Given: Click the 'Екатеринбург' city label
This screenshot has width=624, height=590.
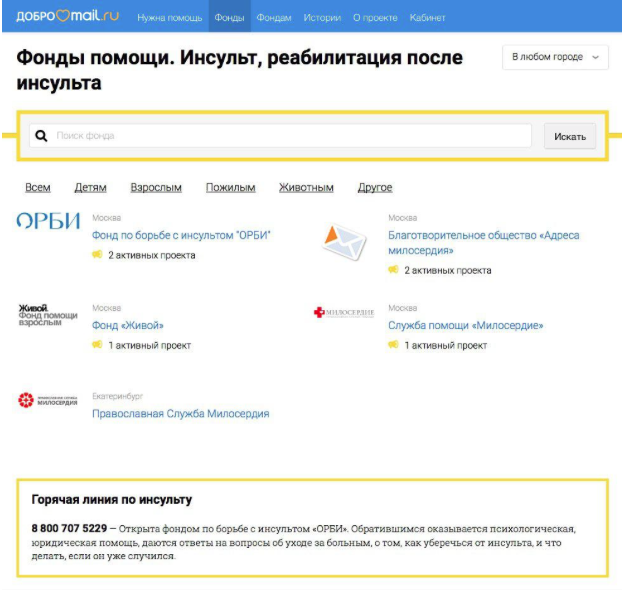Looking at the screenshot, I should click(117, 396).
